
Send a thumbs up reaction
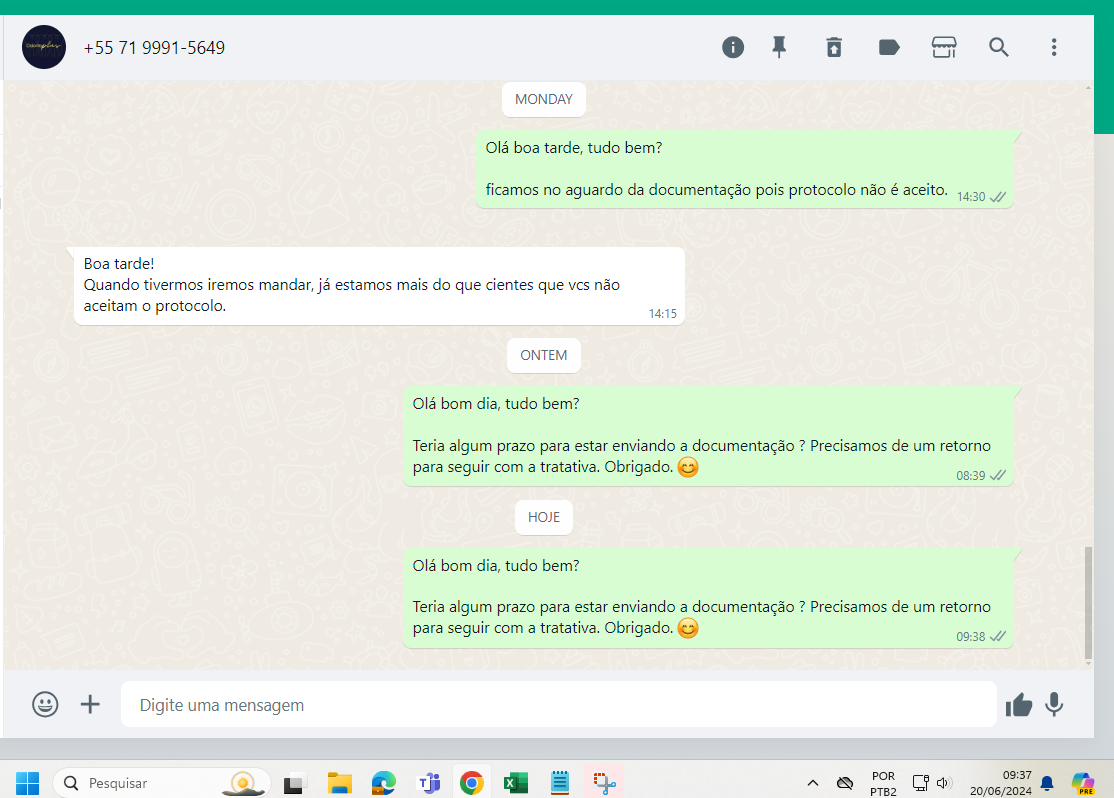click(x=1019, y=705)
